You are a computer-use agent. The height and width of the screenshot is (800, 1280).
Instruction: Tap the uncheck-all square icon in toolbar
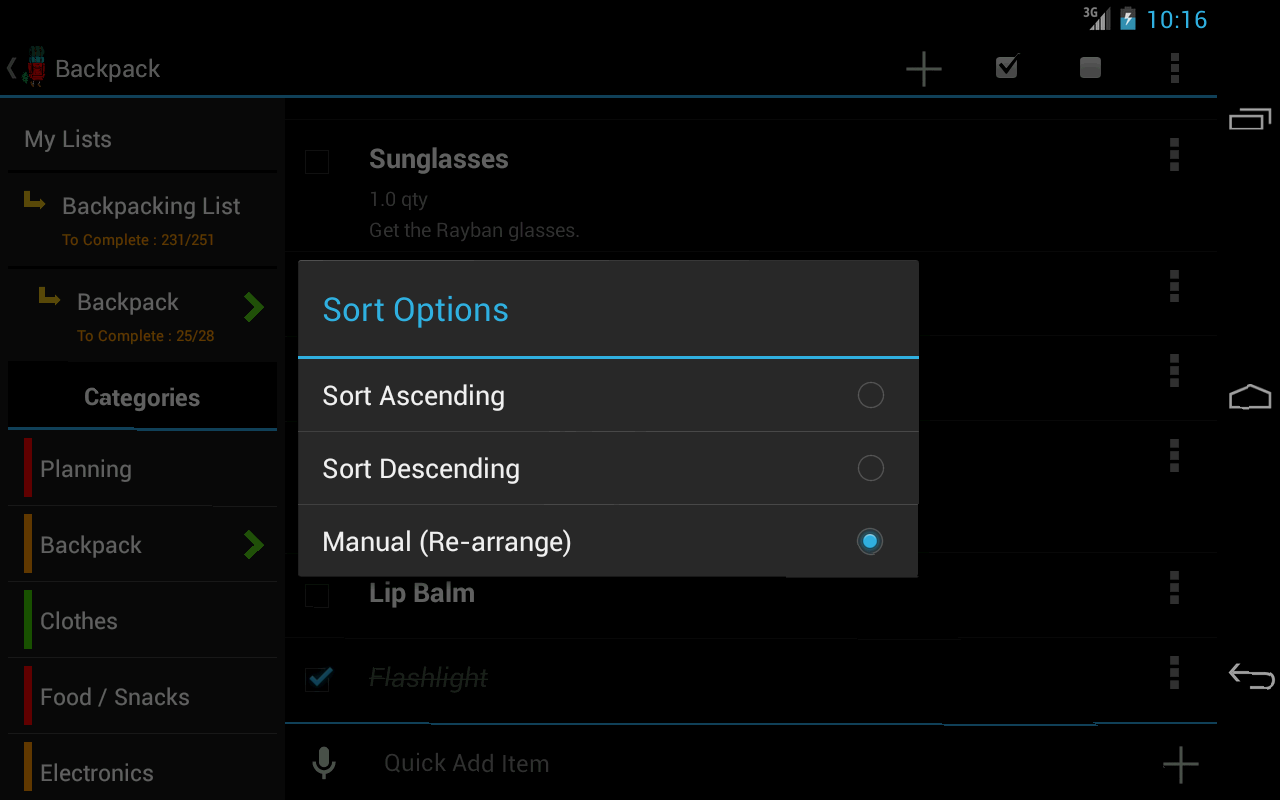(1090, 67)
